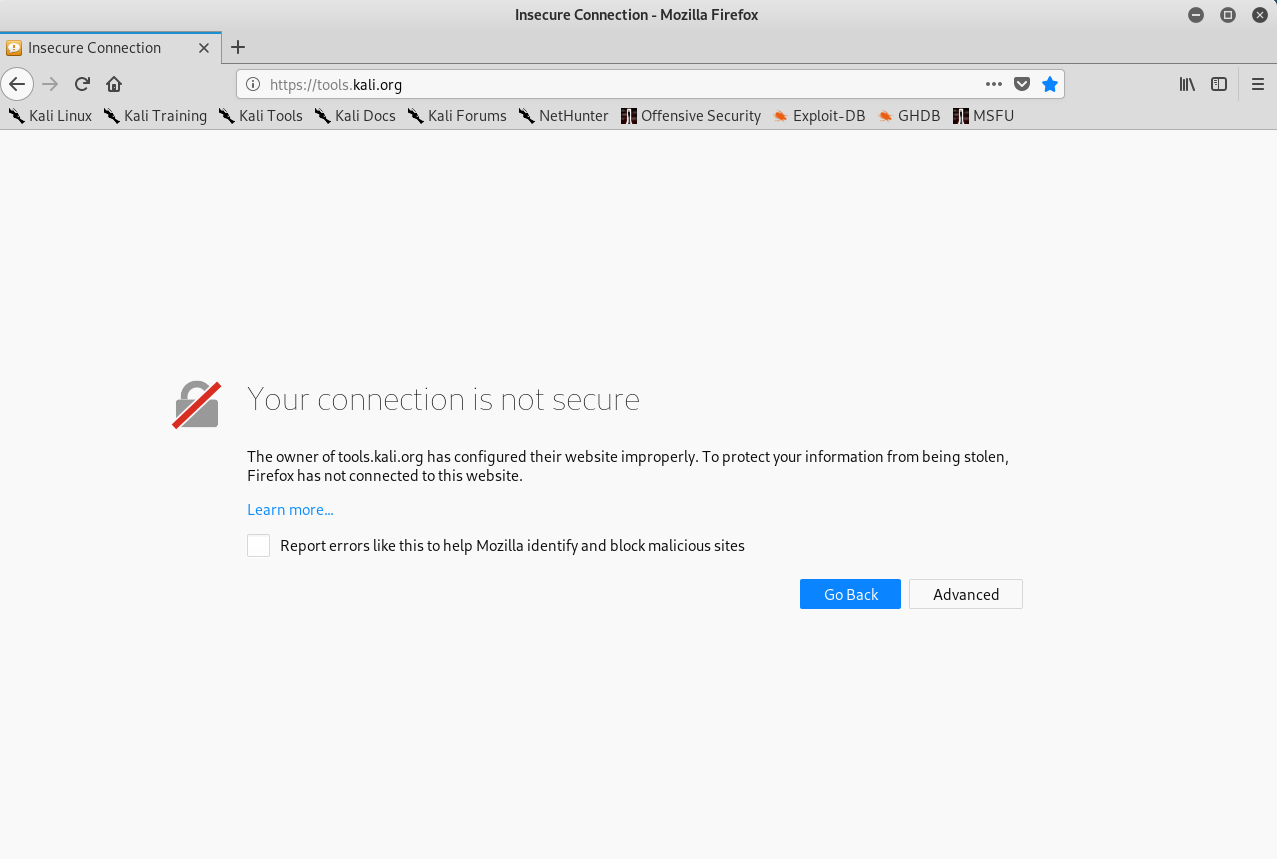Image resolution: width=1277 pixels, height=859 pixels.
Task: Go to the Firefox home page icon
Action: pyautogui.click(x=114, y=84)
